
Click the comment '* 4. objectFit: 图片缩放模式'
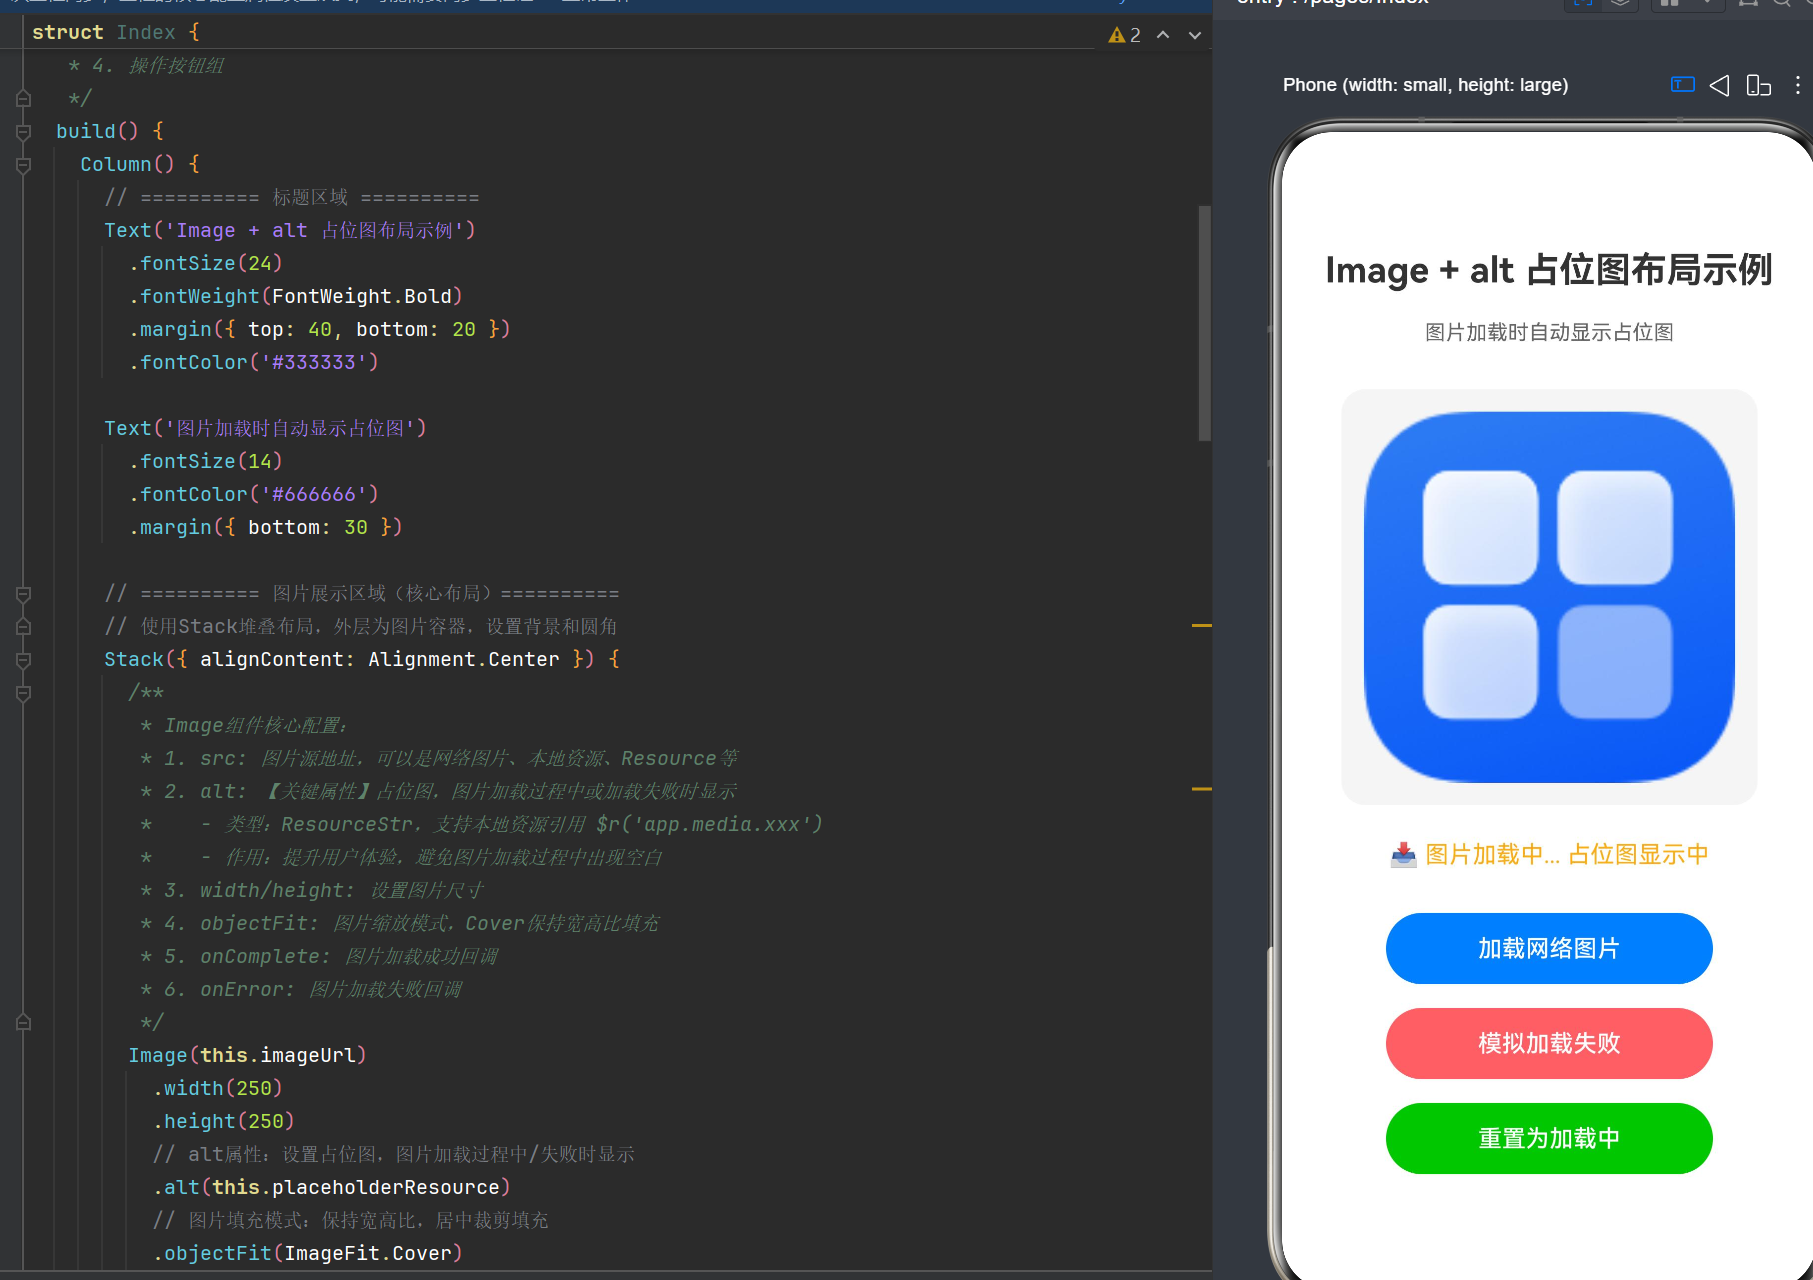400,924
